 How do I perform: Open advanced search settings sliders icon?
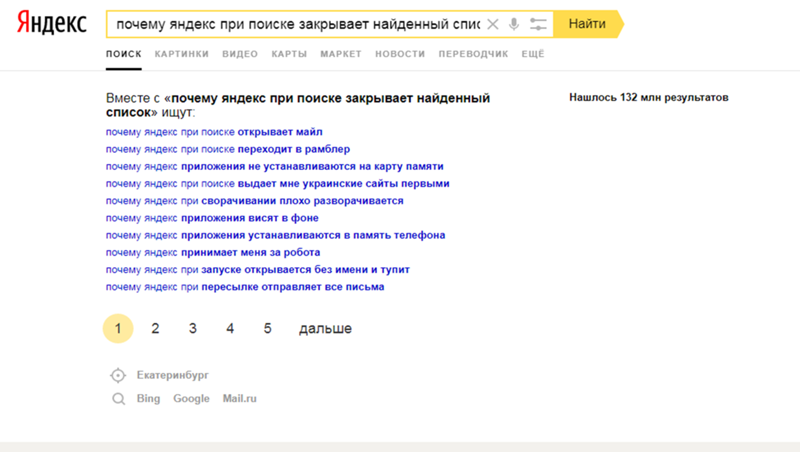(x=538, y=24)
